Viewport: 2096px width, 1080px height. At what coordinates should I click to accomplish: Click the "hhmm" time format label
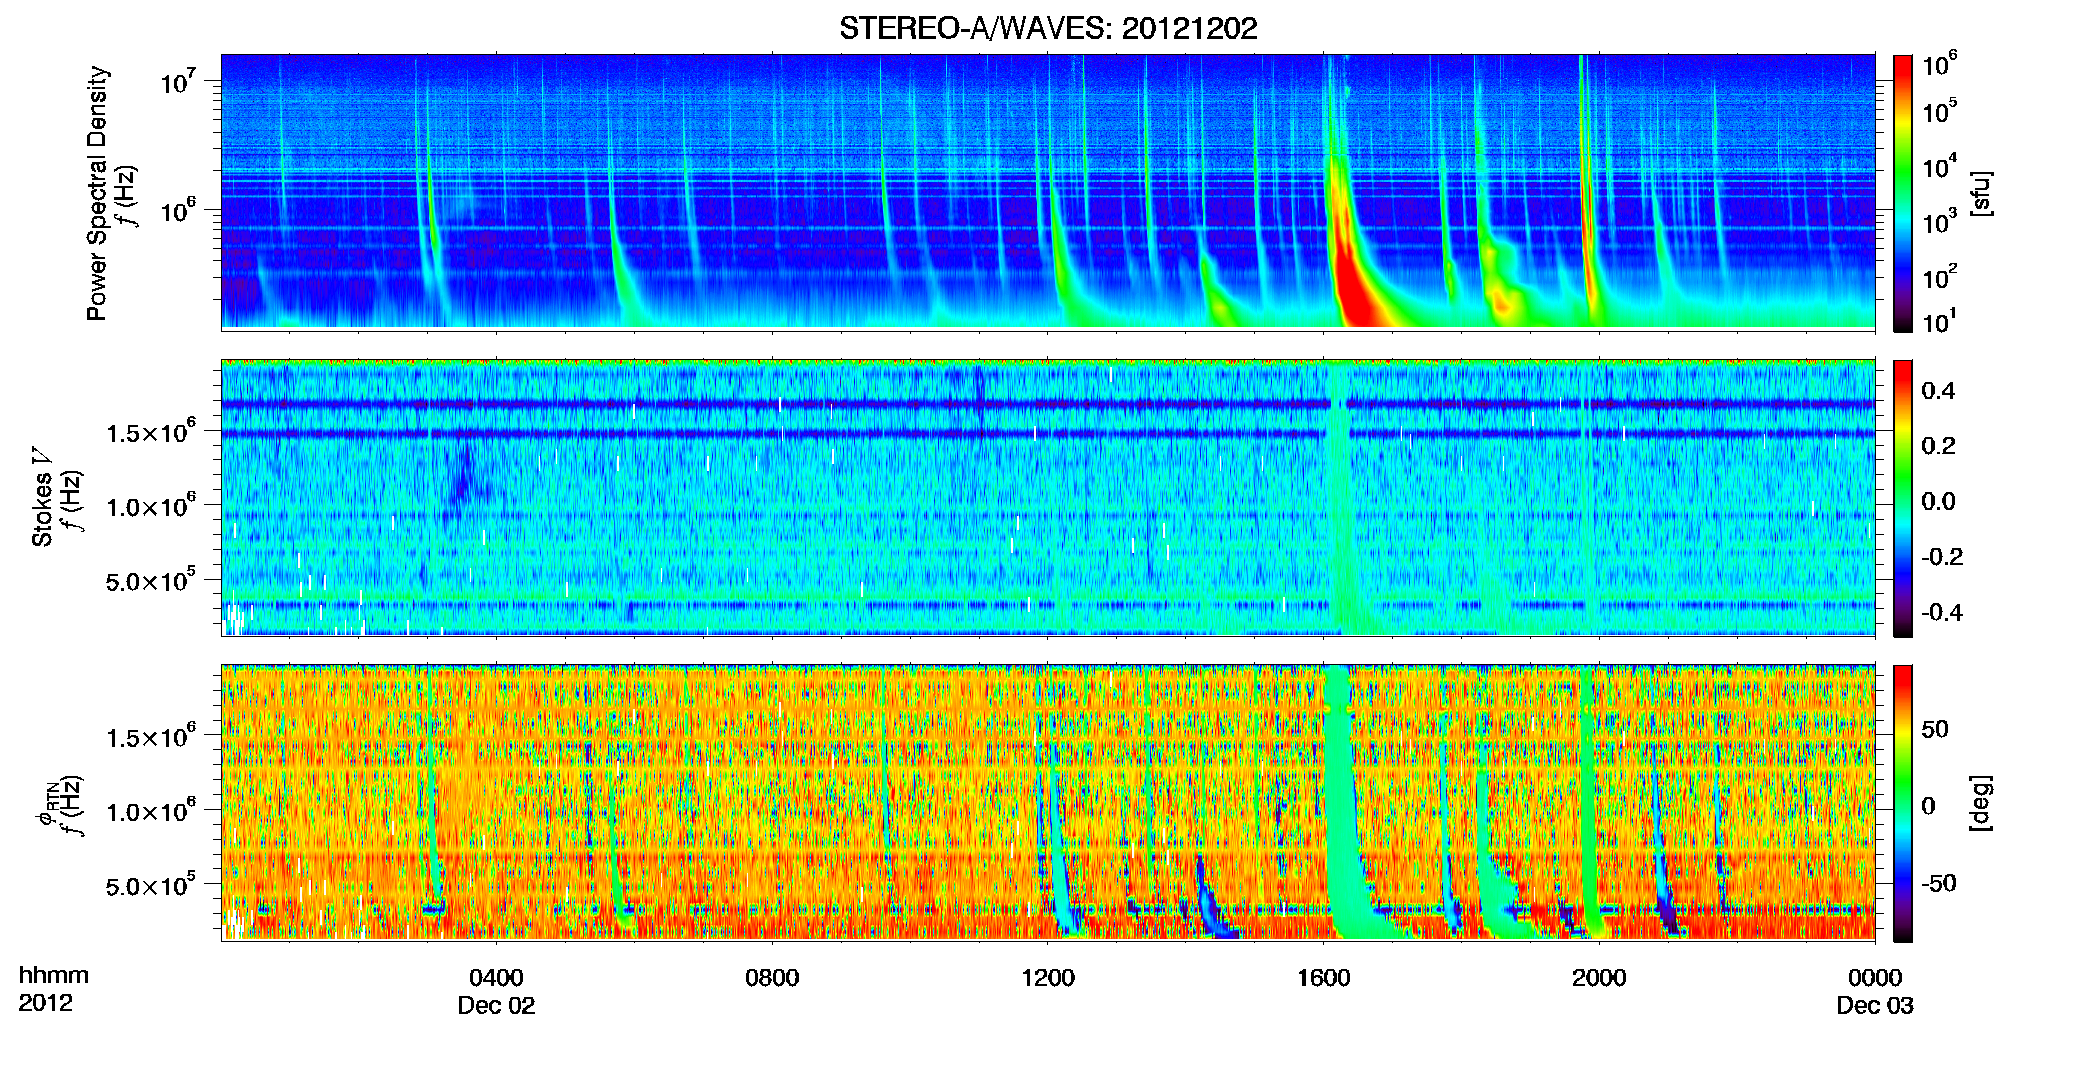coord(53,975)
